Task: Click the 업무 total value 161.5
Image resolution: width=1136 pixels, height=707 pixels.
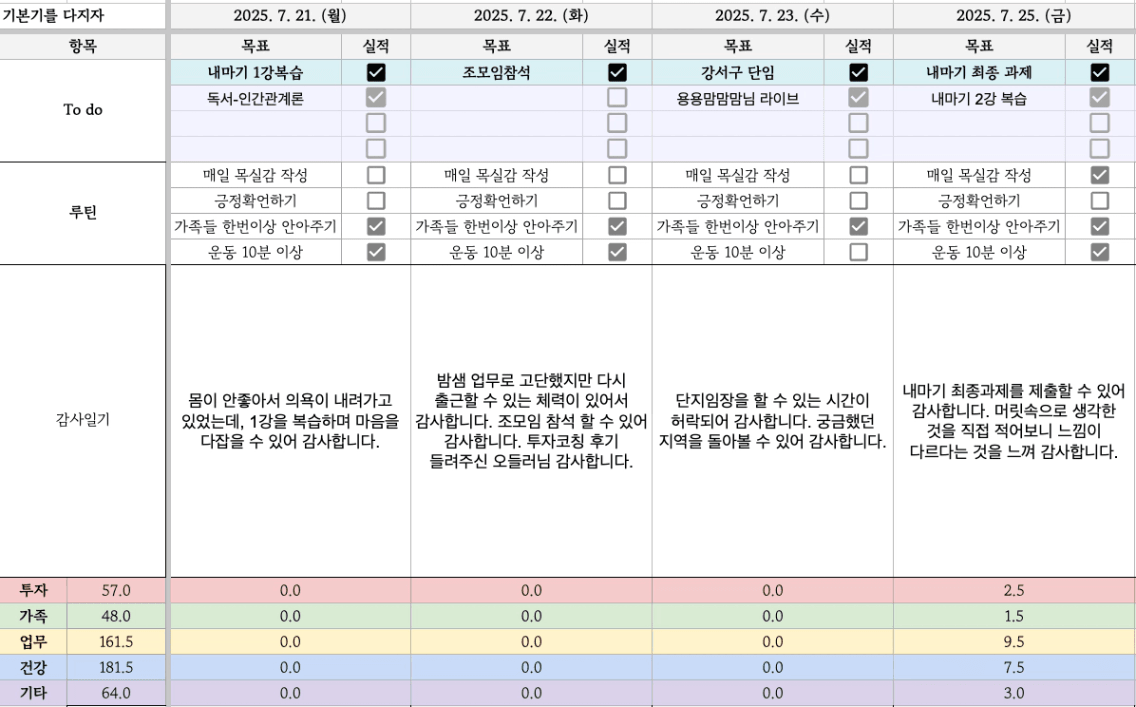Action: (x=116, y=642)
